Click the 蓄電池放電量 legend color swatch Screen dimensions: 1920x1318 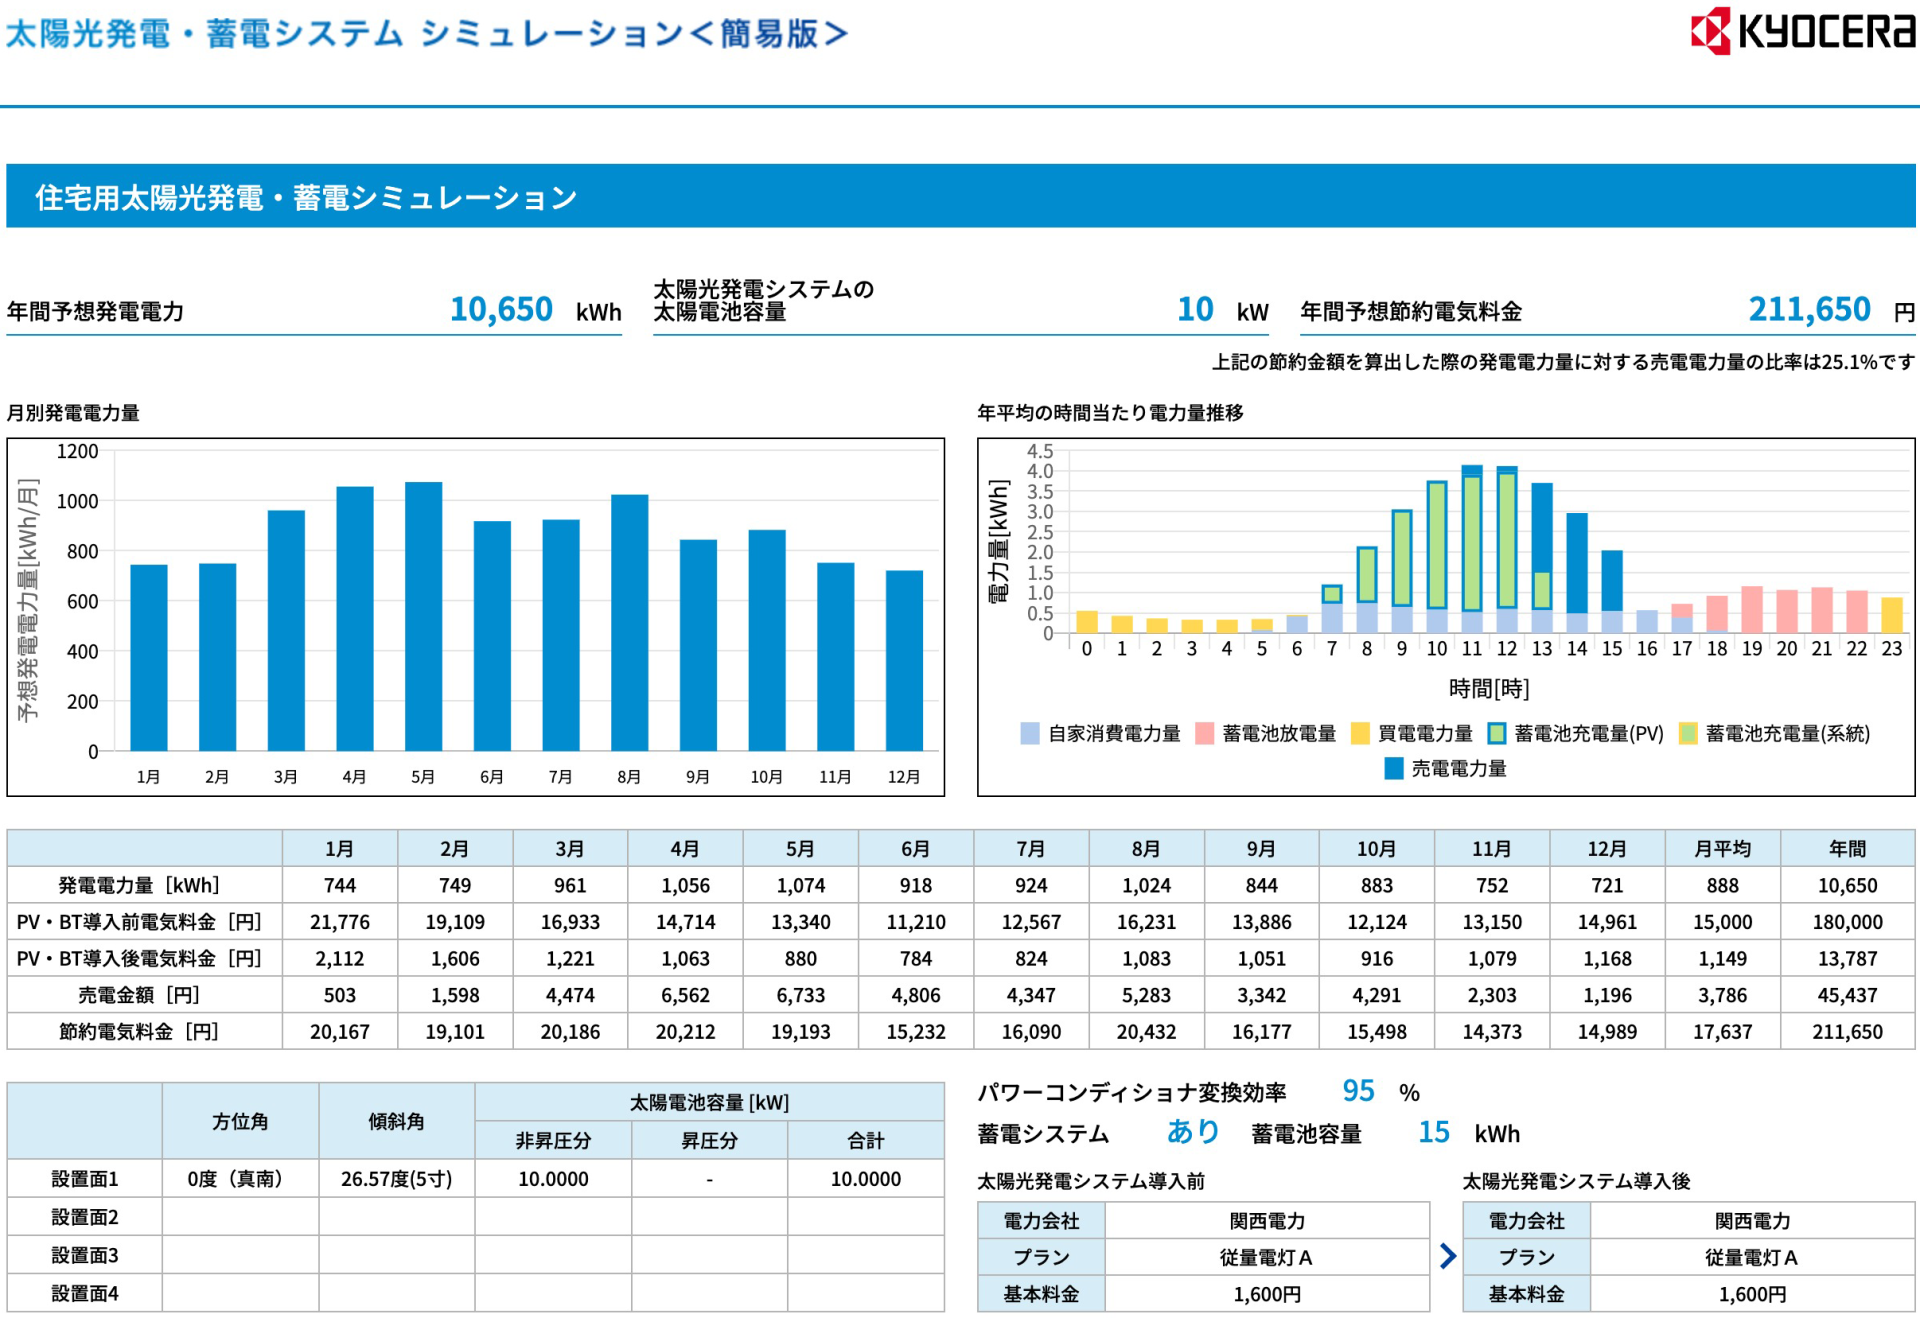click(1204, 733)
